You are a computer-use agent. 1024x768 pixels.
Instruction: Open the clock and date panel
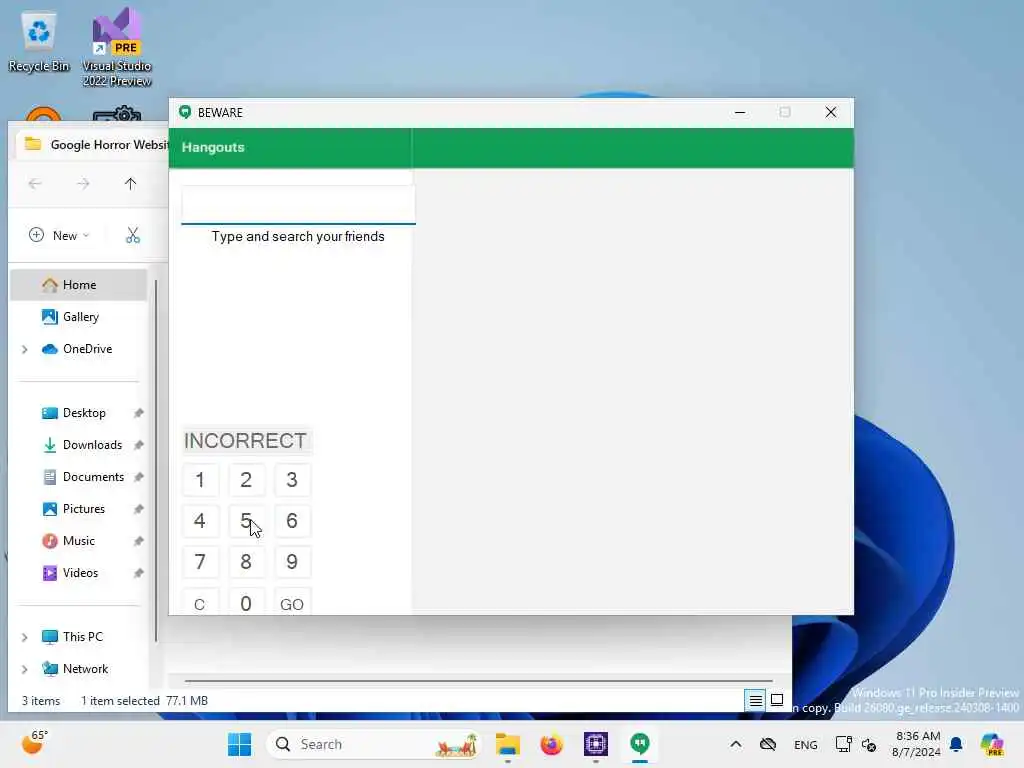(917, 744)
